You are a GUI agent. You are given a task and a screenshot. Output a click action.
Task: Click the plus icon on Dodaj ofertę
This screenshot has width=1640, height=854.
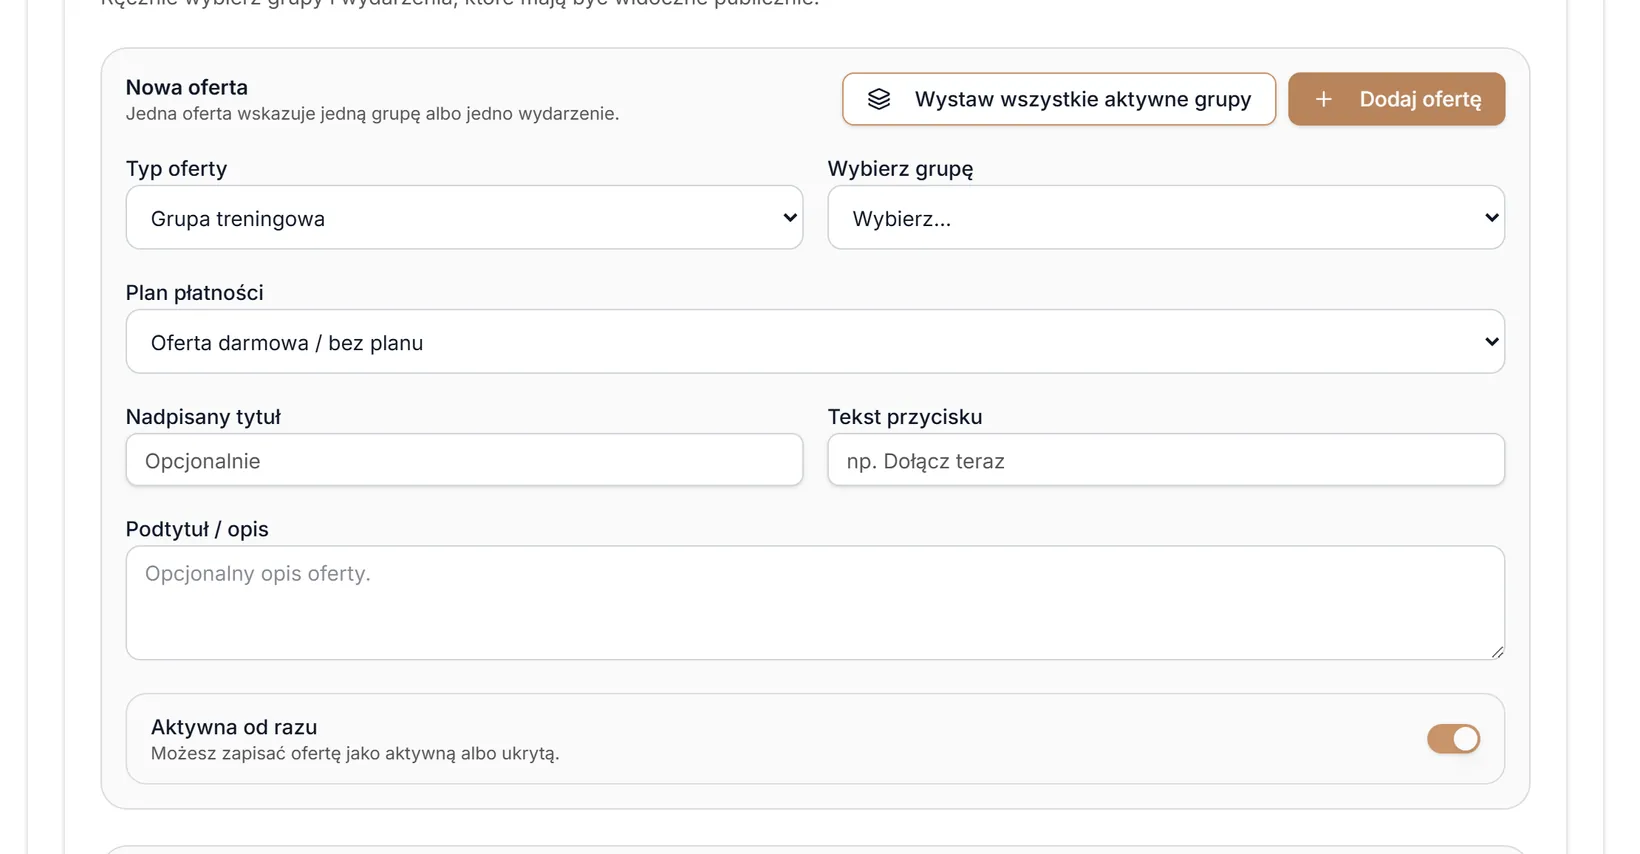pos(1323,99)
